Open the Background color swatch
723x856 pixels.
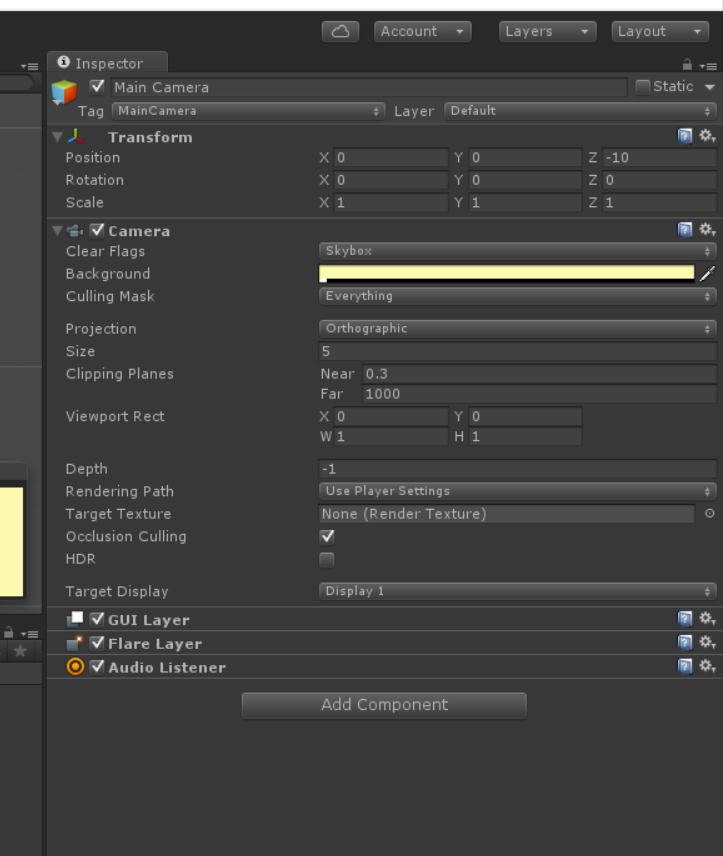(507, 274)
